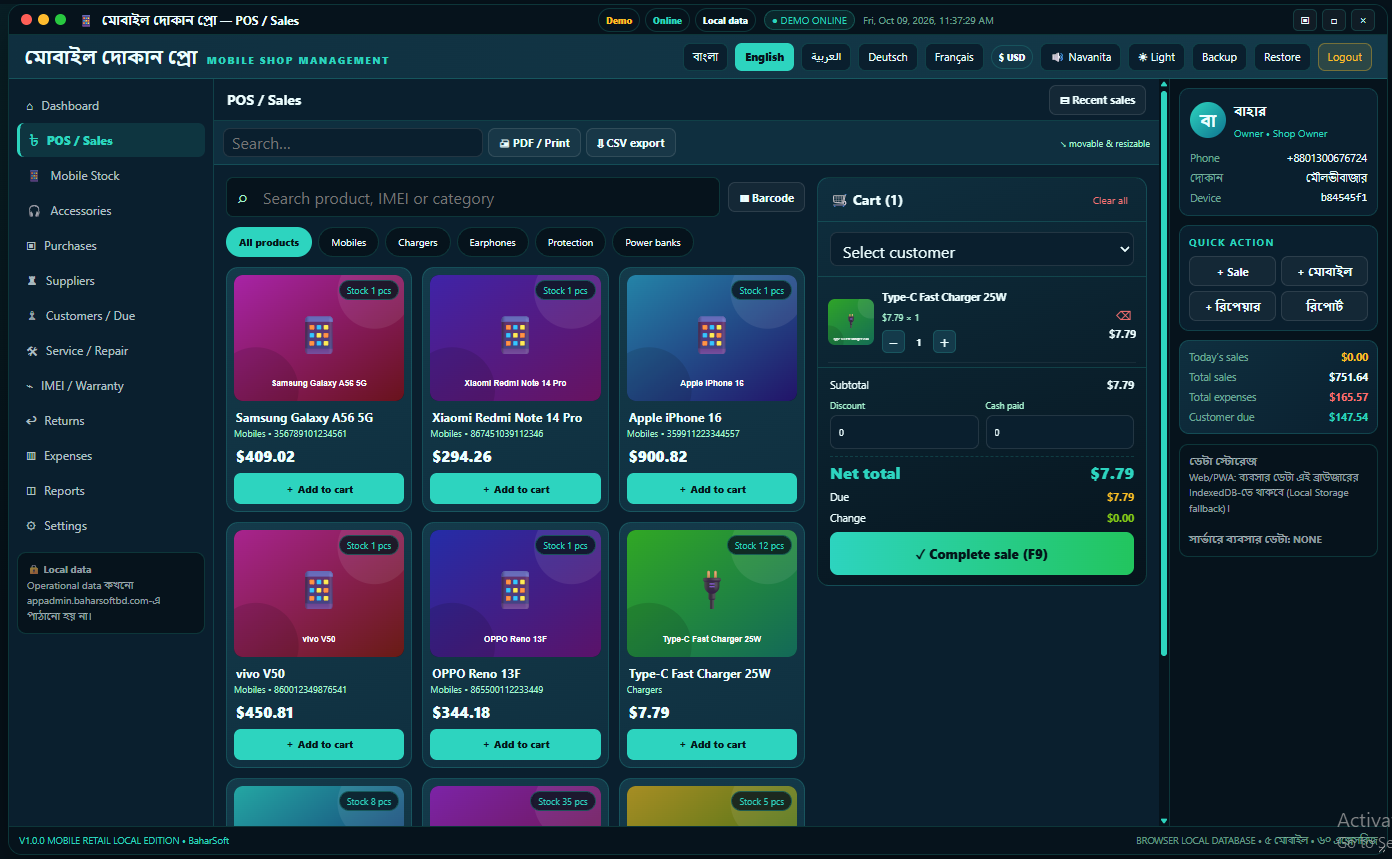Filter products by the Power banks category
This screenshot has height=859, width=1392.
coord(653,242)
